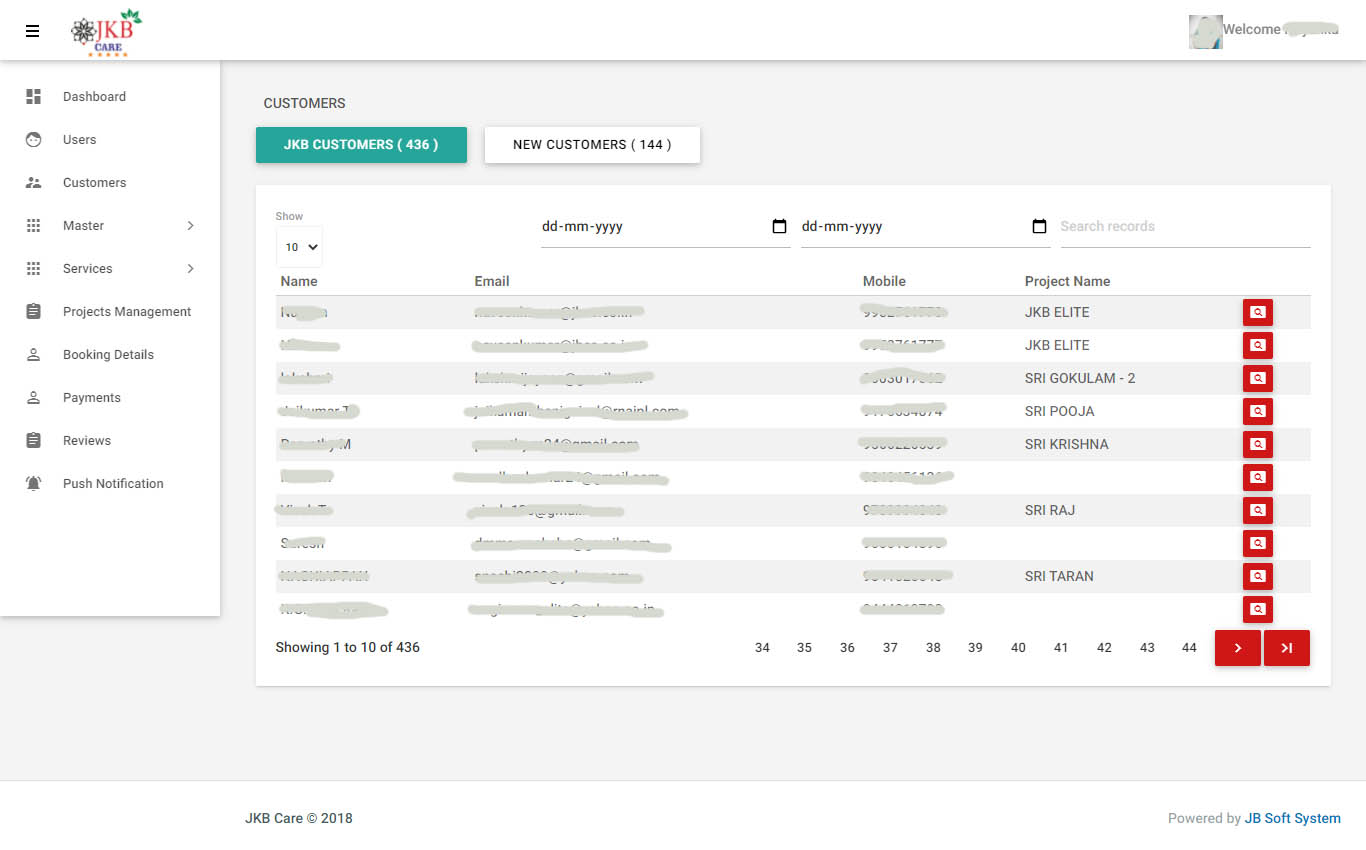Click the JKB Care logo

pyautogui.click(x=107, y=32)
